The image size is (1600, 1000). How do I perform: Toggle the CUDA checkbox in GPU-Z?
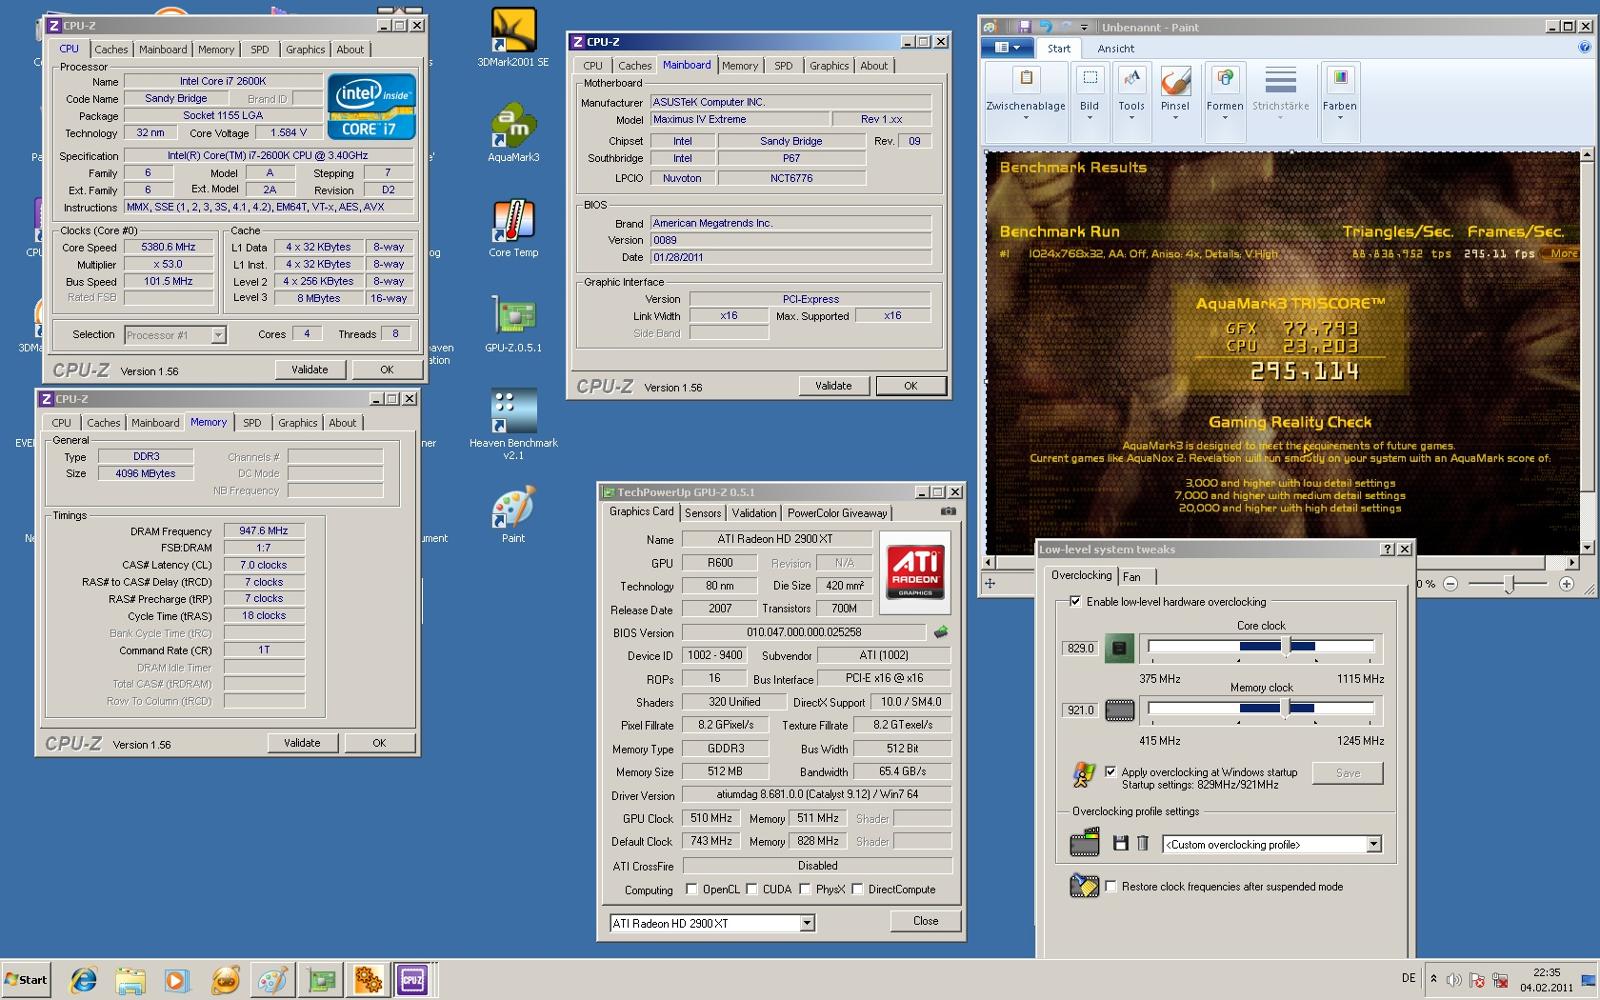click(751, 889)
